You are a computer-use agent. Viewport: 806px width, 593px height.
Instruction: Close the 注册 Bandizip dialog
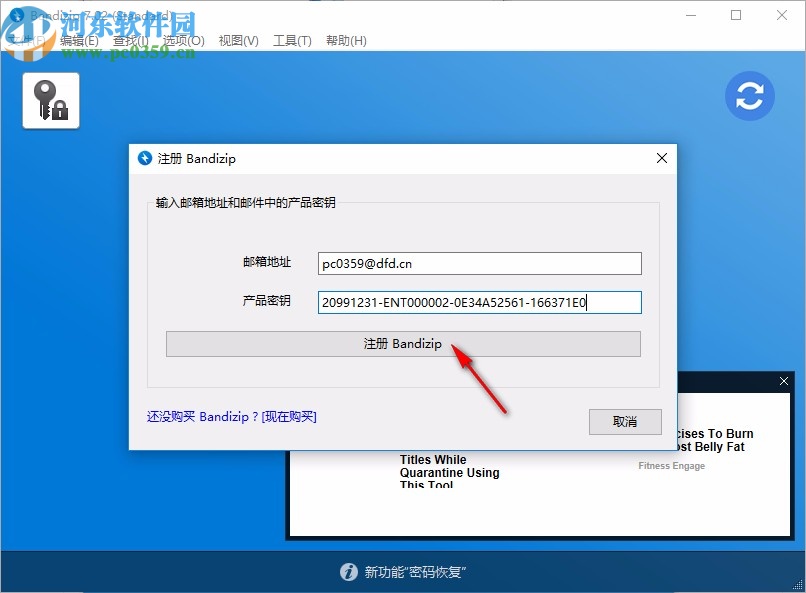(661, 158)
